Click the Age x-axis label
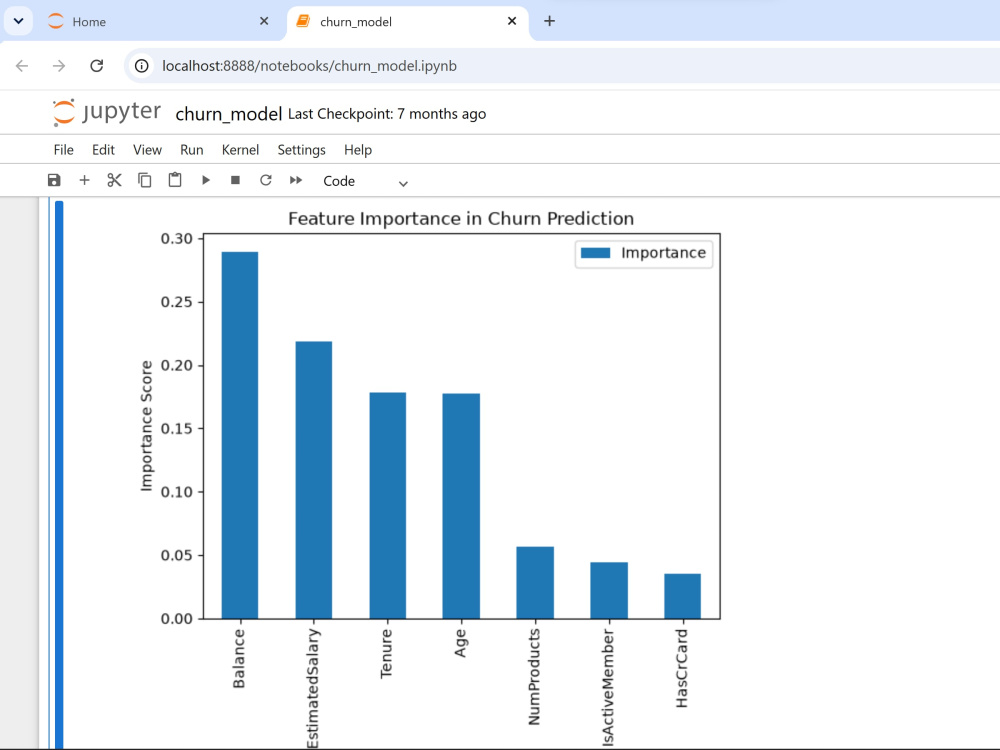Viewport: 1000px width, 750px height. coord(460,643)
